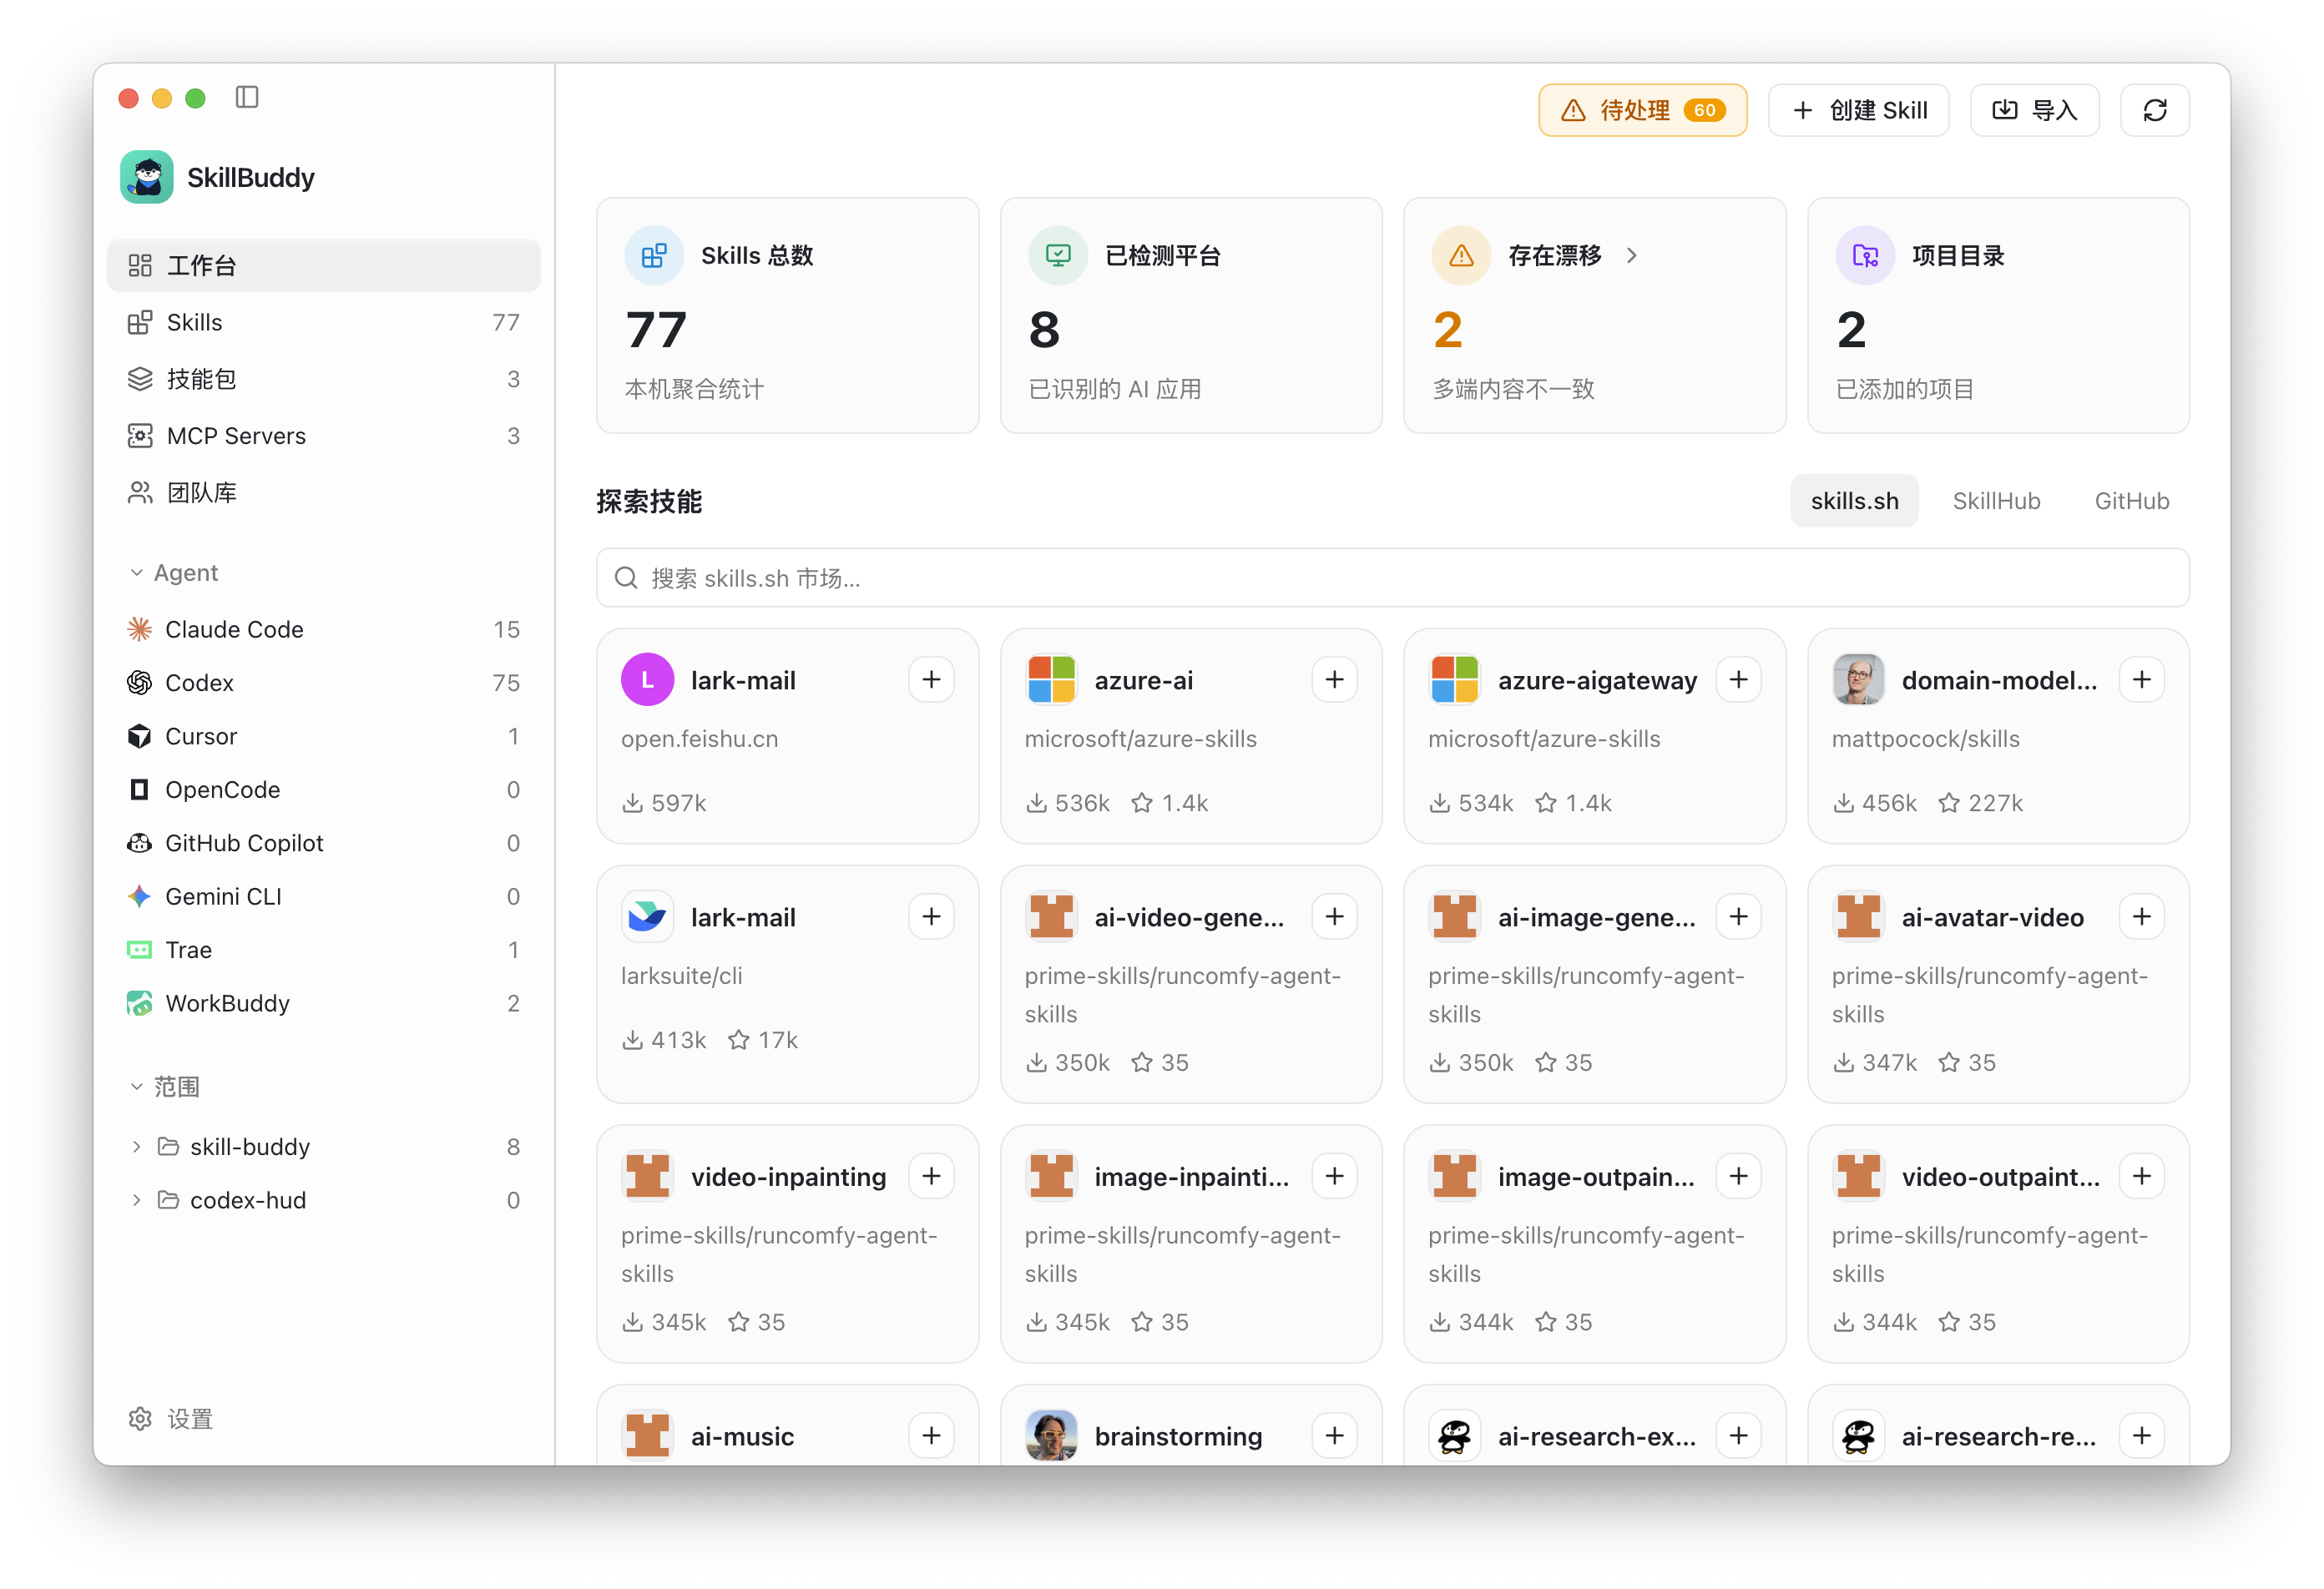Add the brainstorming skill
The width and height of the screenshot is (2324, 1589).
1335,1436
